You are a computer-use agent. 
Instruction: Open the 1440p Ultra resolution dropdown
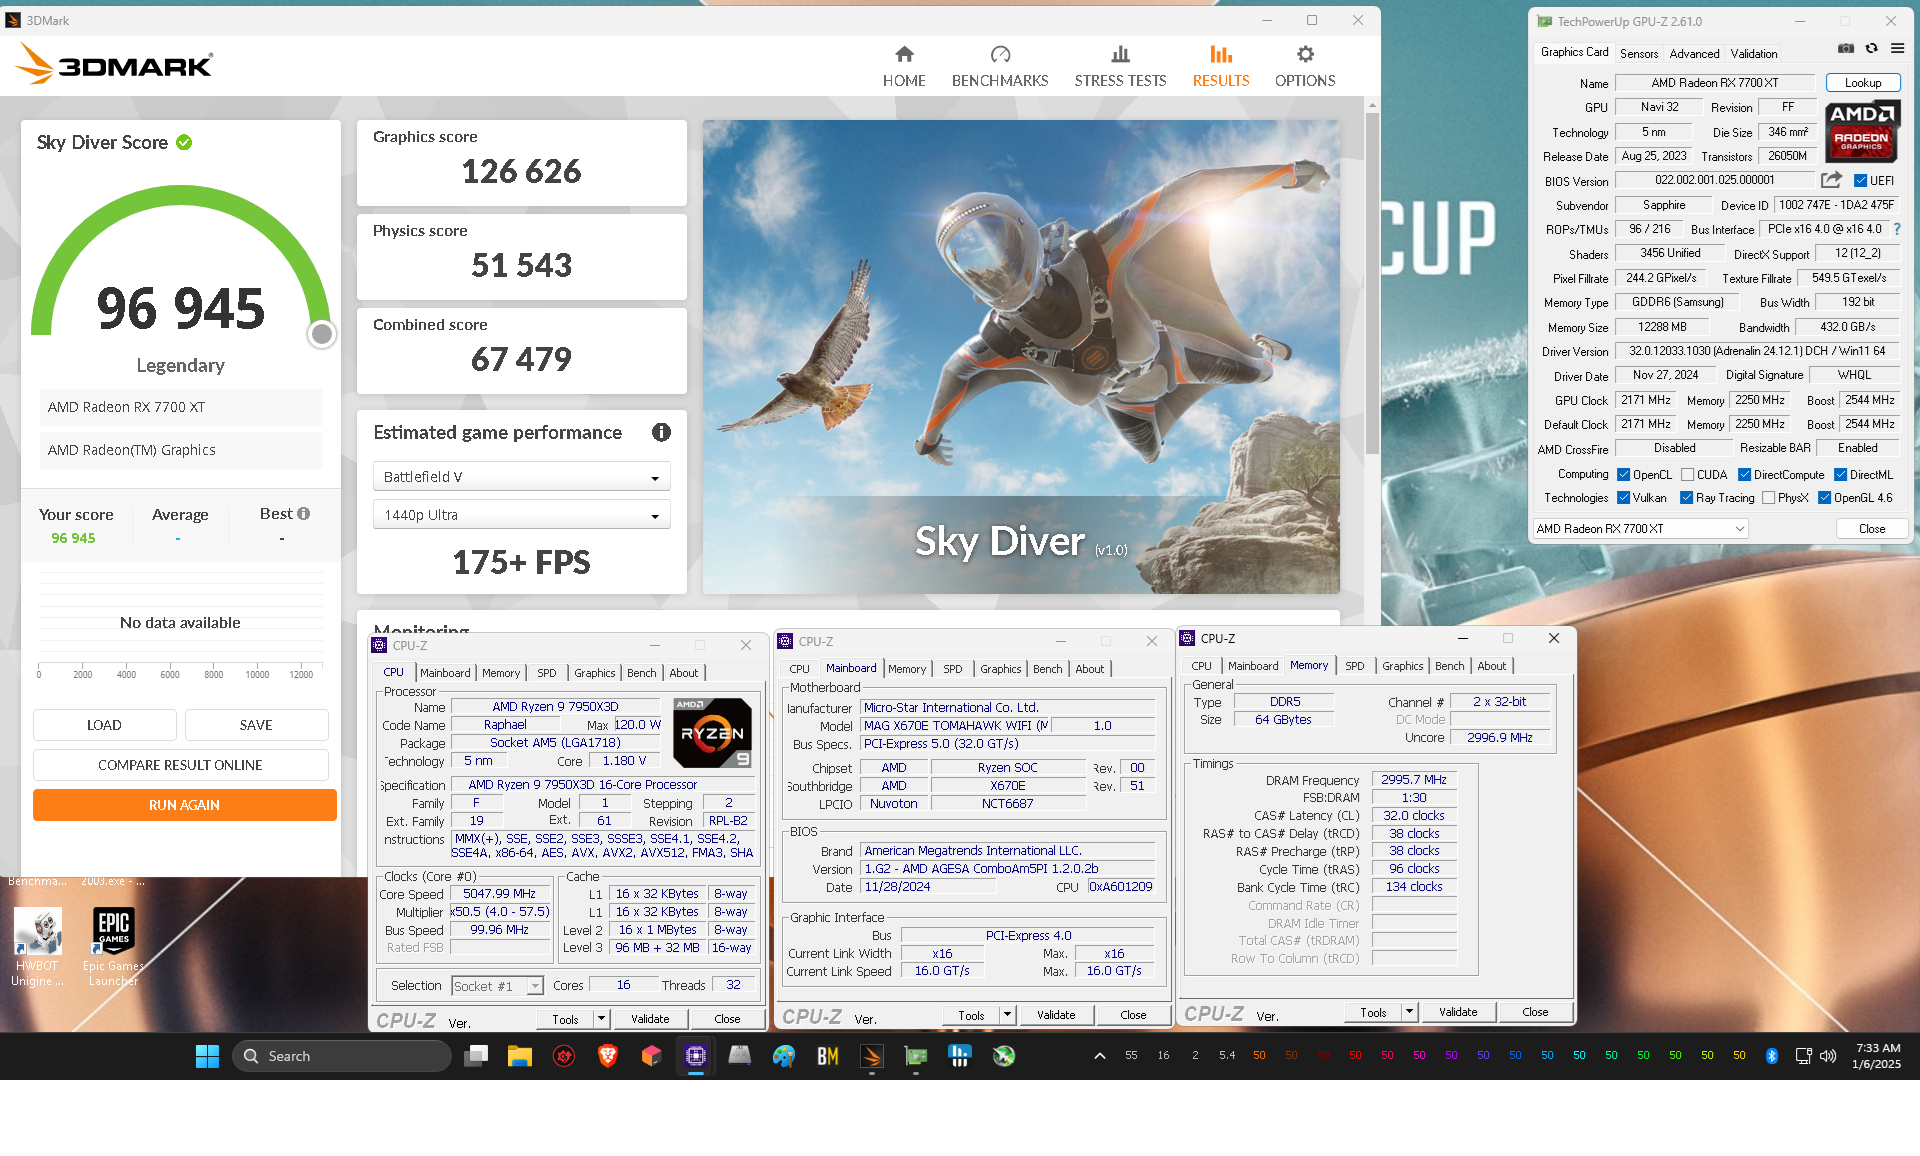click(521, 515)
